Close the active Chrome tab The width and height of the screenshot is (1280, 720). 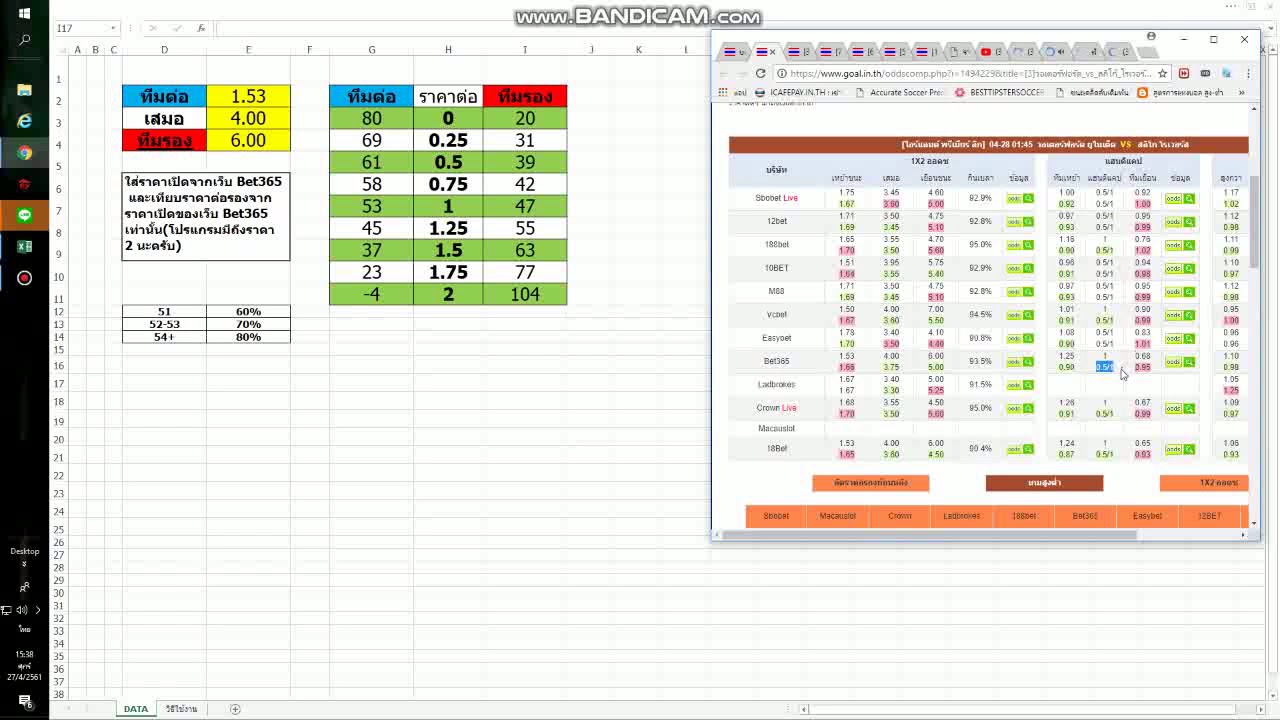[x=772, y=52]
